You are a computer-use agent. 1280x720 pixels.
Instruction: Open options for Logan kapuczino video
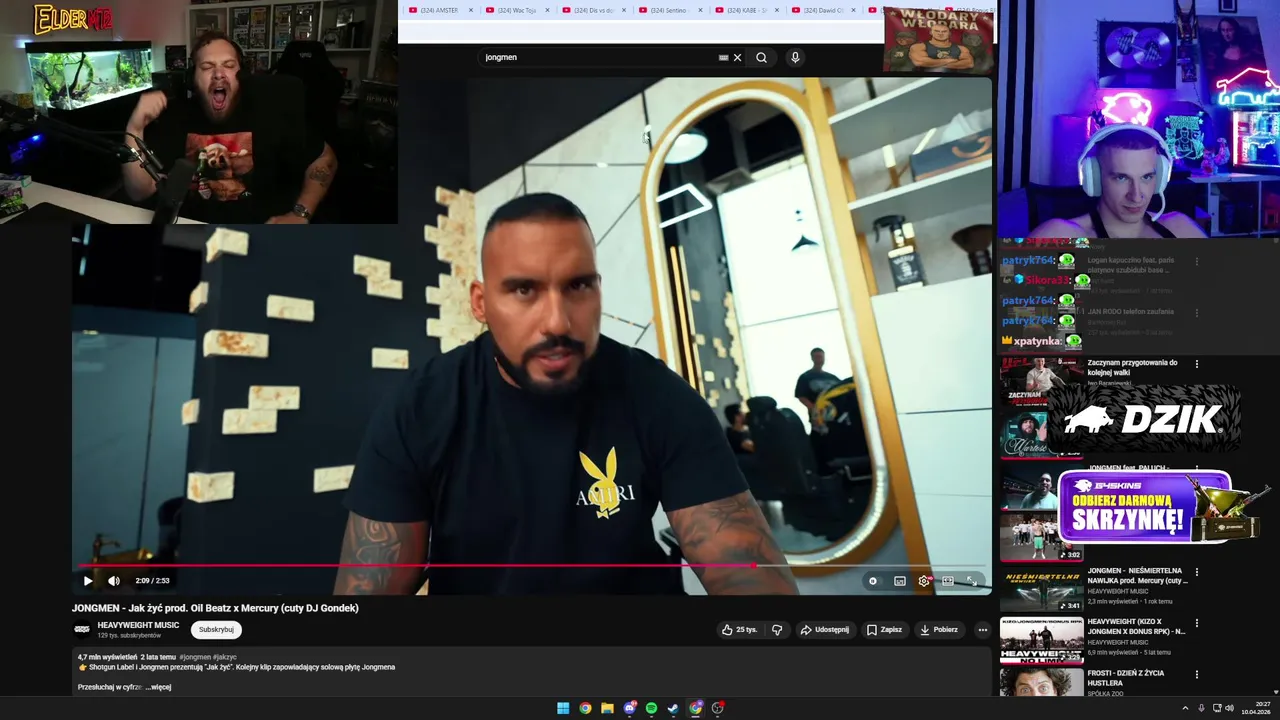[1196, 262]
